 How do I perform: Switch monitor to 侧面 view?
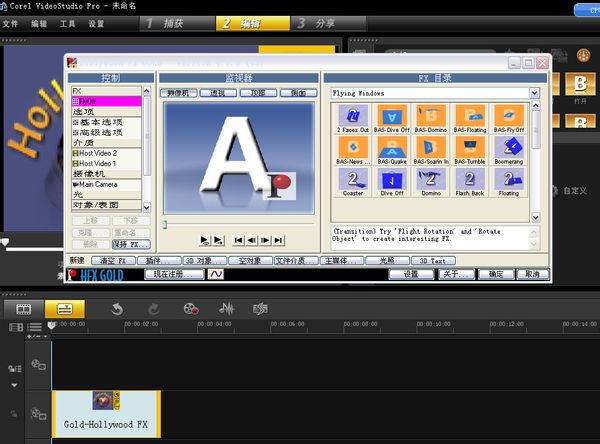(x=298, y=93)
